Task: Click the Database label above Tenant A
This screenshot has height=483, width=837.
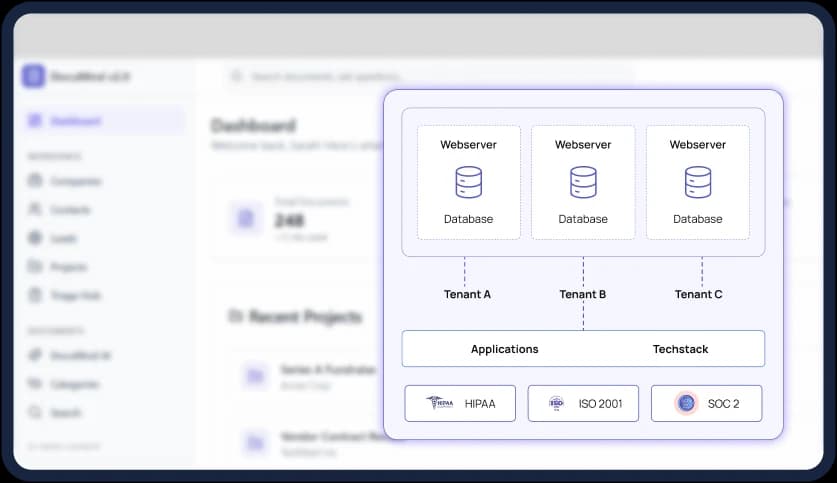Action: tap(469, 219)
